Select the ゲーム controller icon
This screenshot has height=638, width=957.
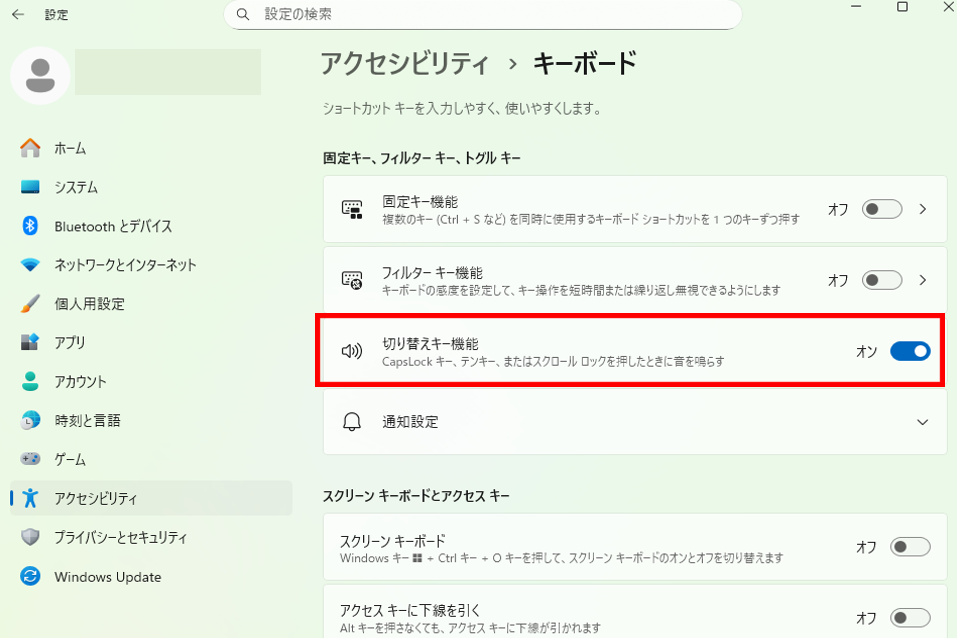[x=31, y=460]
